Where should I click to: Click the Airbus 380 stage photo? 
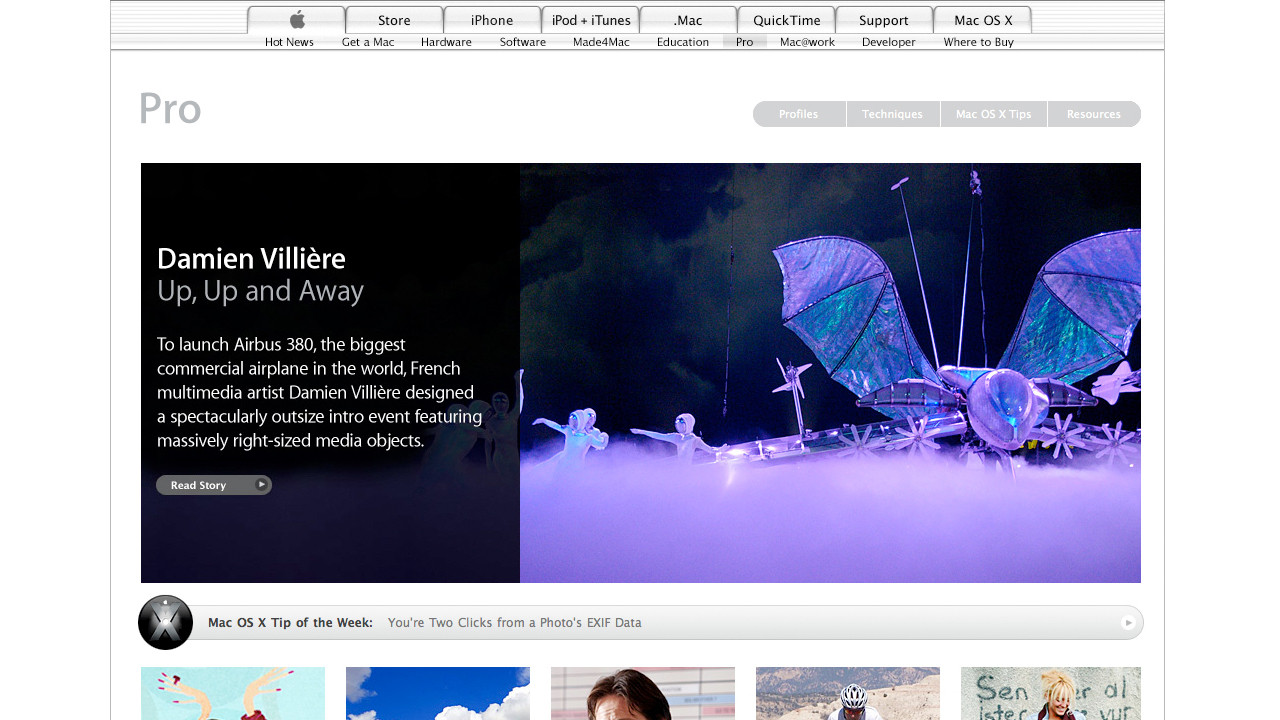(x=830, y=373)
